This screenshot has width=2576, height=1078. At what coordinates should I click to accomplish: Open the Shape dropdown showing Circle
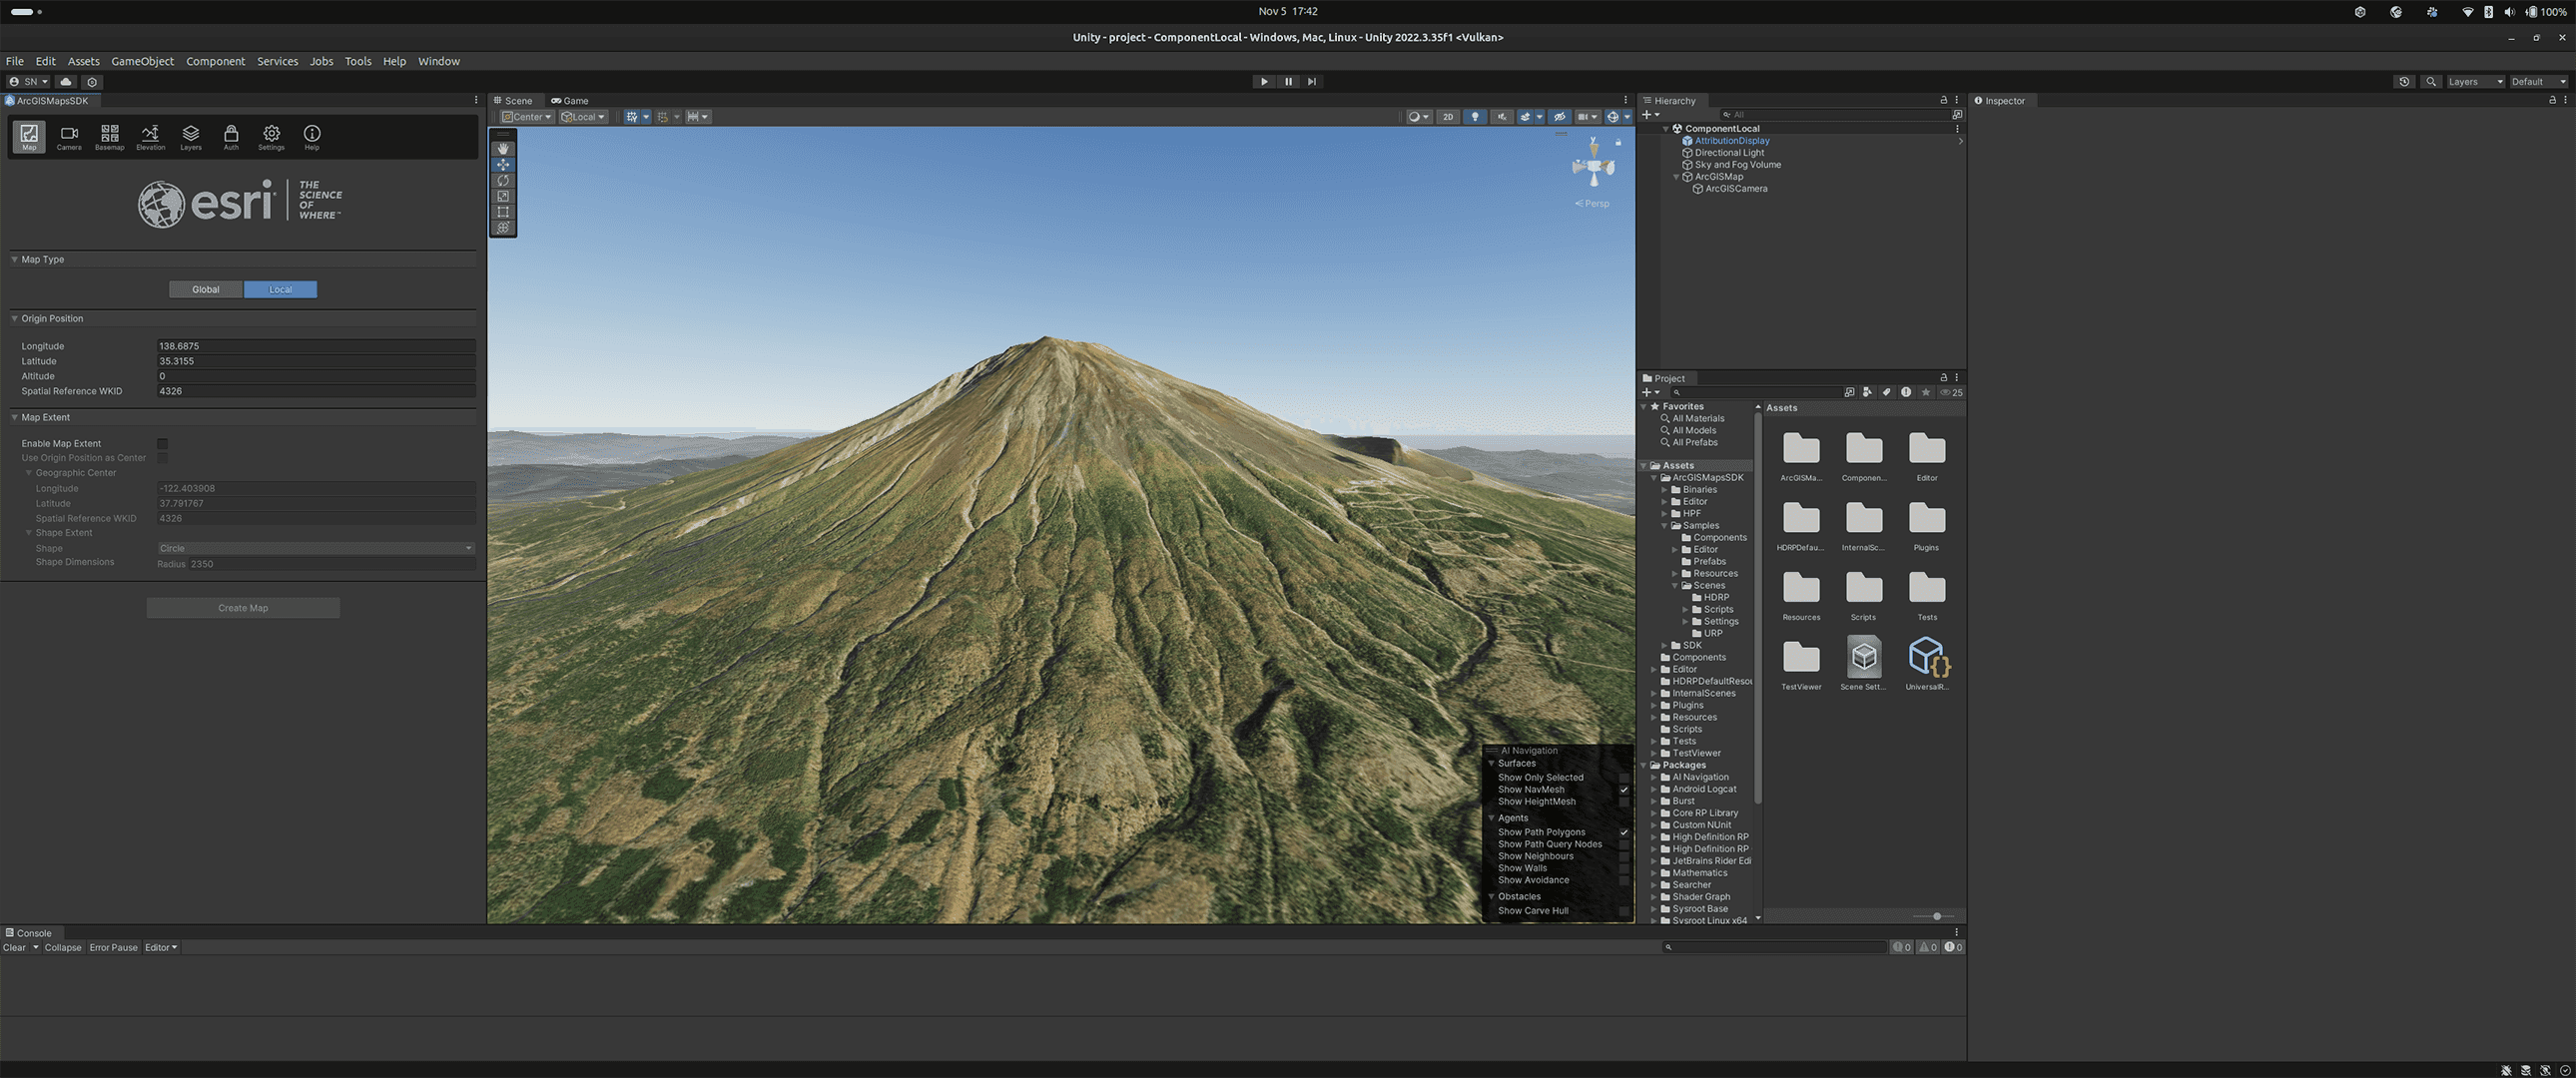tap(316, 548)
